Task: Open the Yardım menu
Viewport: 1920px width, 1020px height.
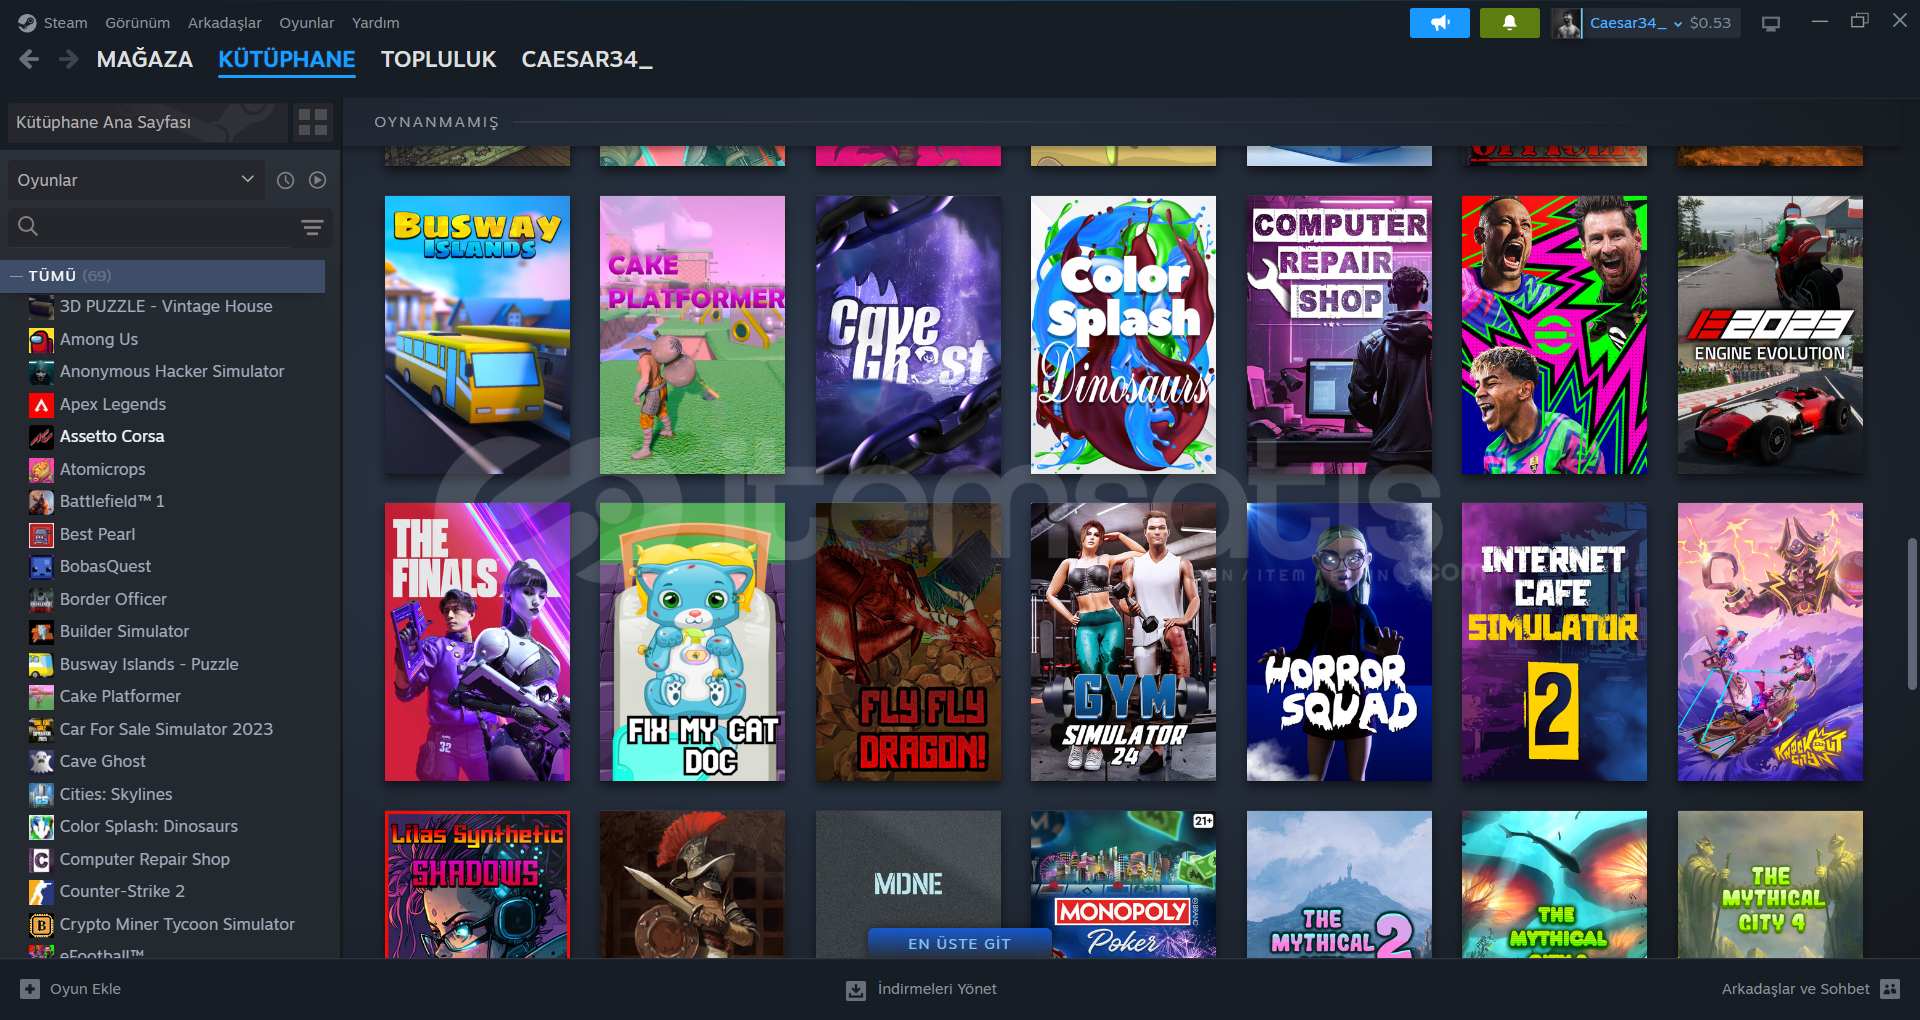Action: point(376,22)
